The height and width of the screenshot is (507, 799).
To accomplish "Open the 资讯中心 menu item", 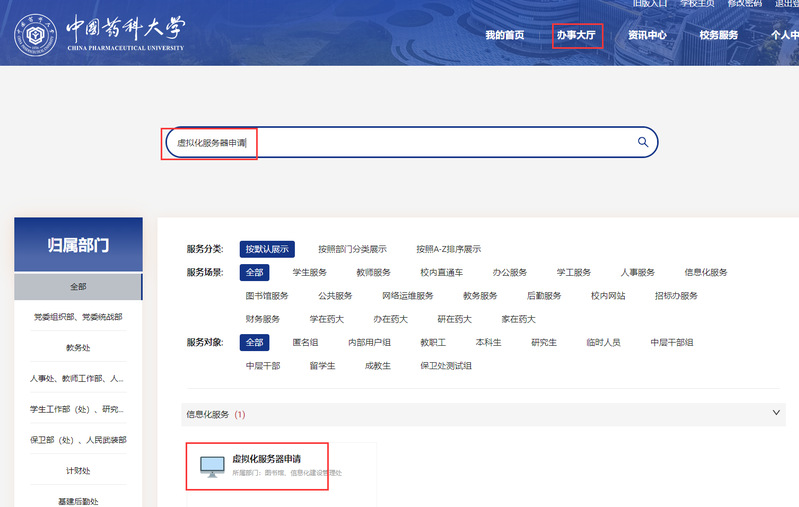I will (647, 35).
